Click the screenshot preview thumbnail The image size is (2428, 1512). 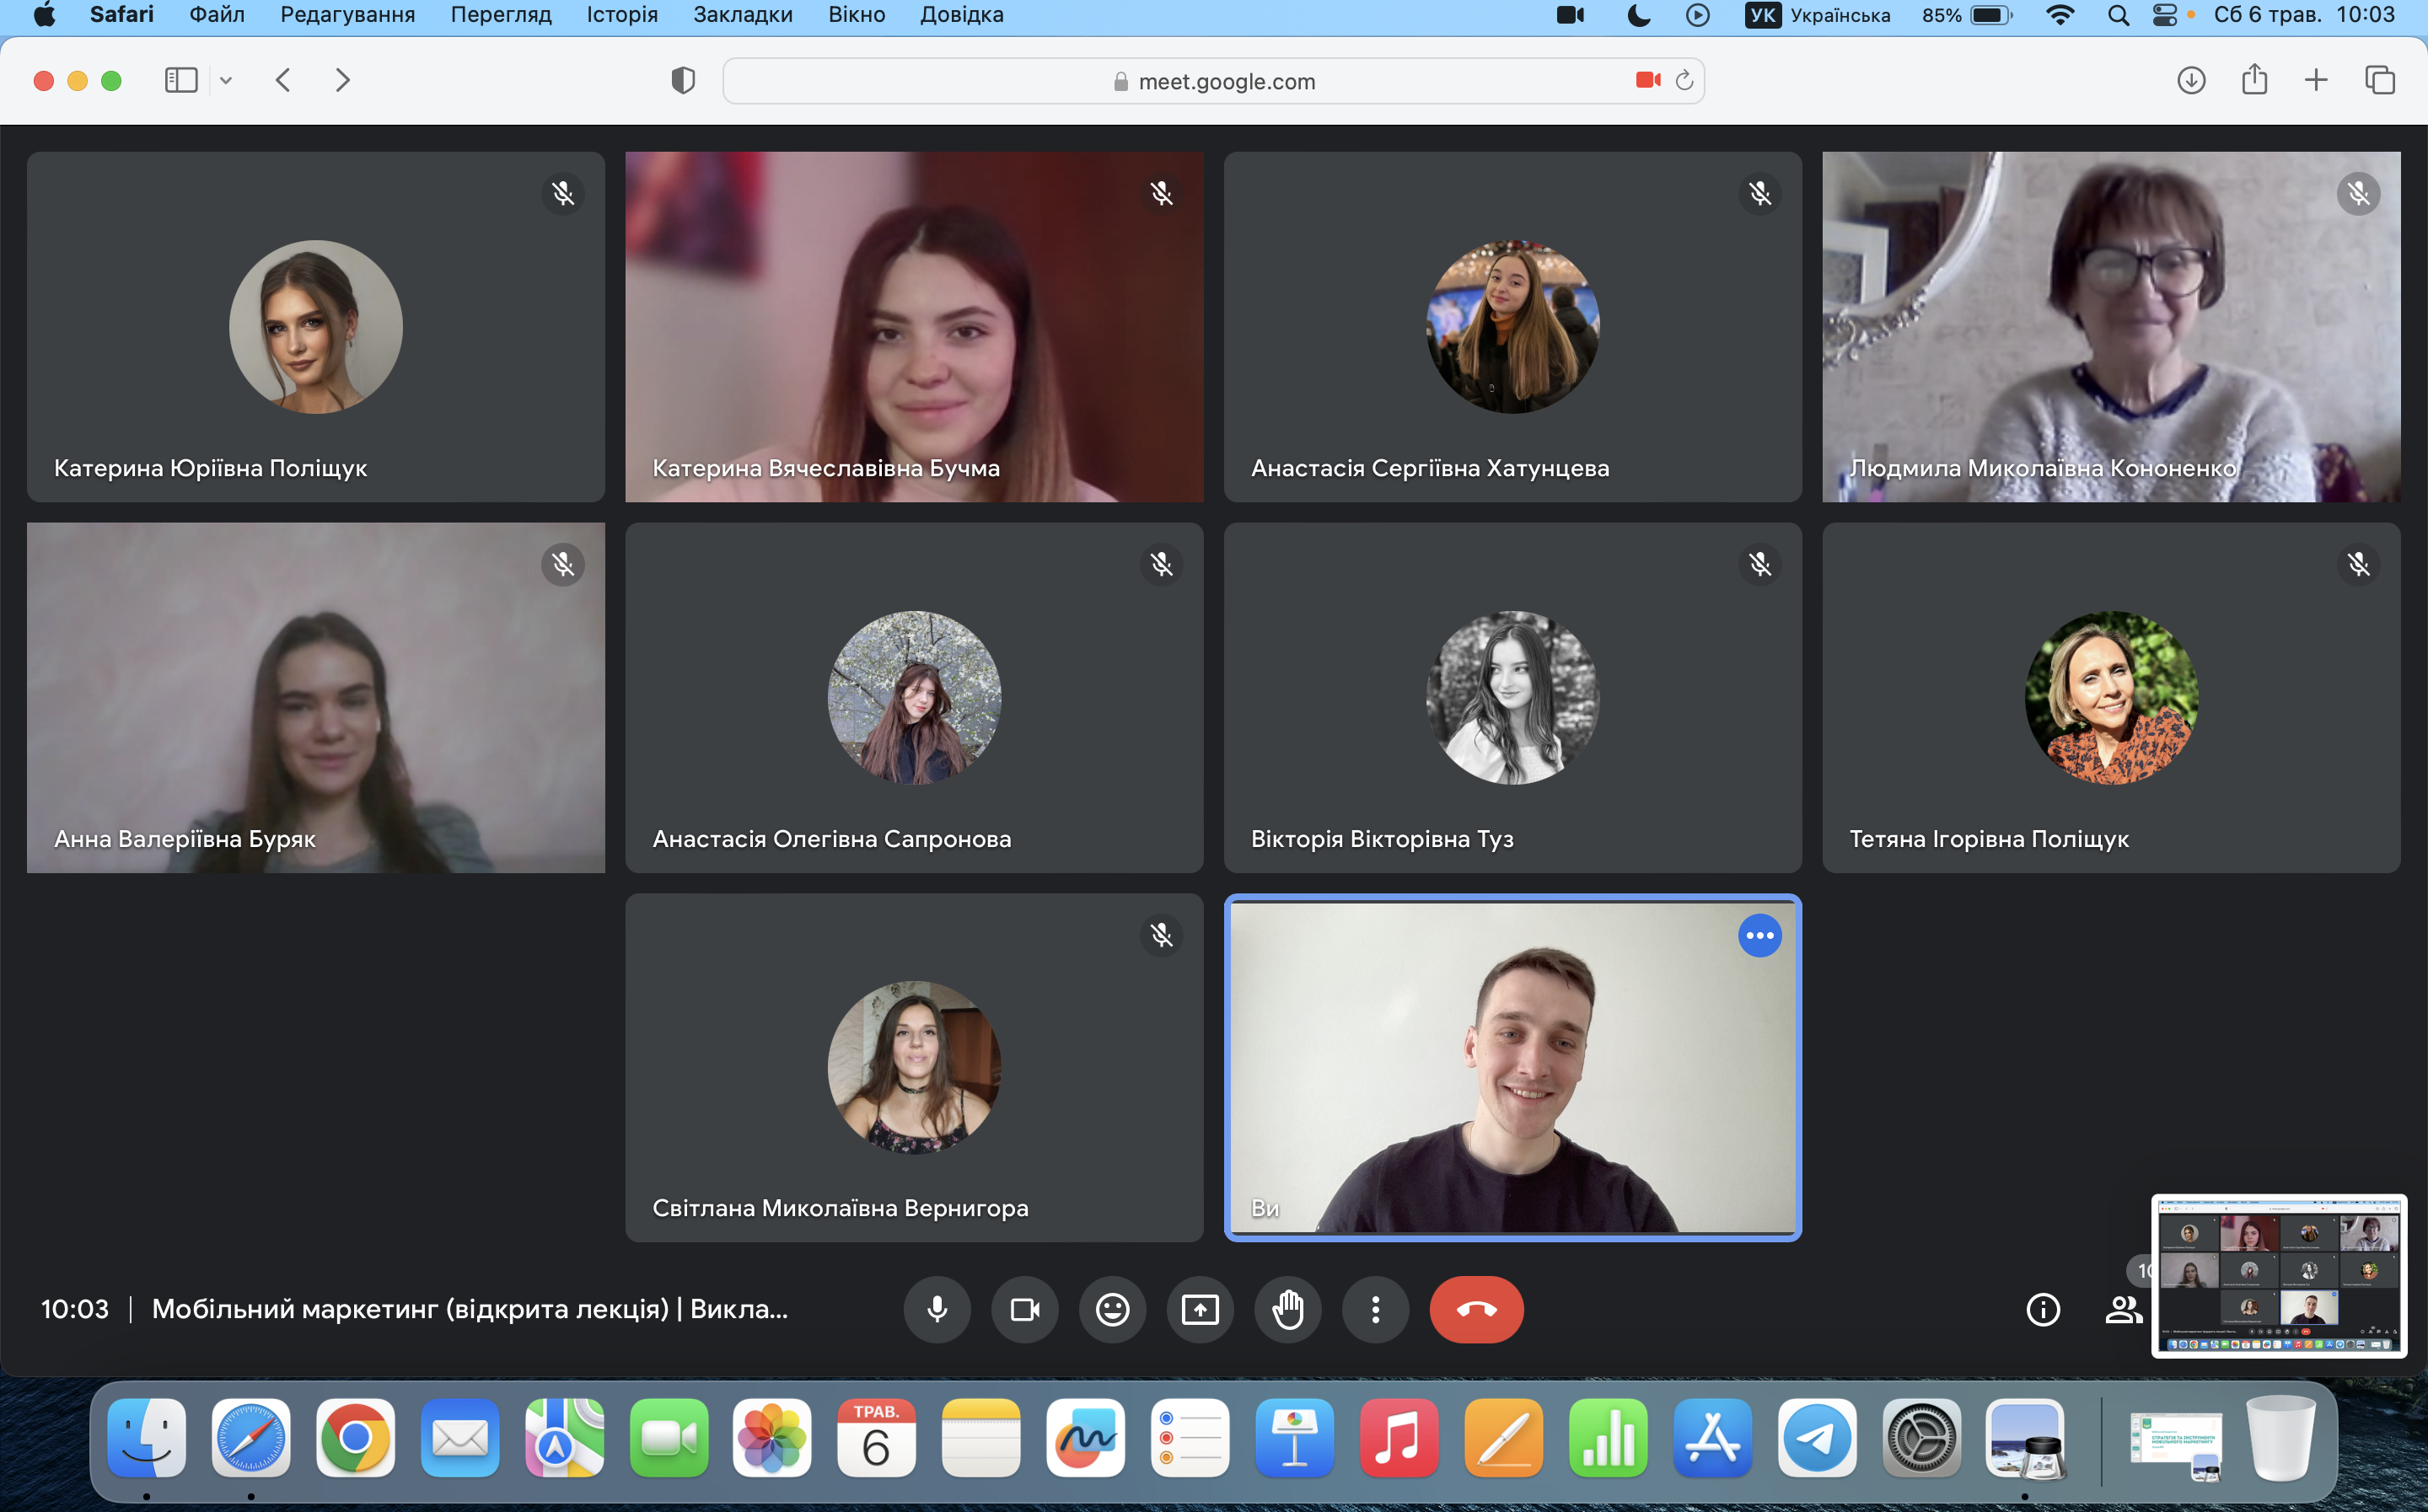tap(2278, 1275)
